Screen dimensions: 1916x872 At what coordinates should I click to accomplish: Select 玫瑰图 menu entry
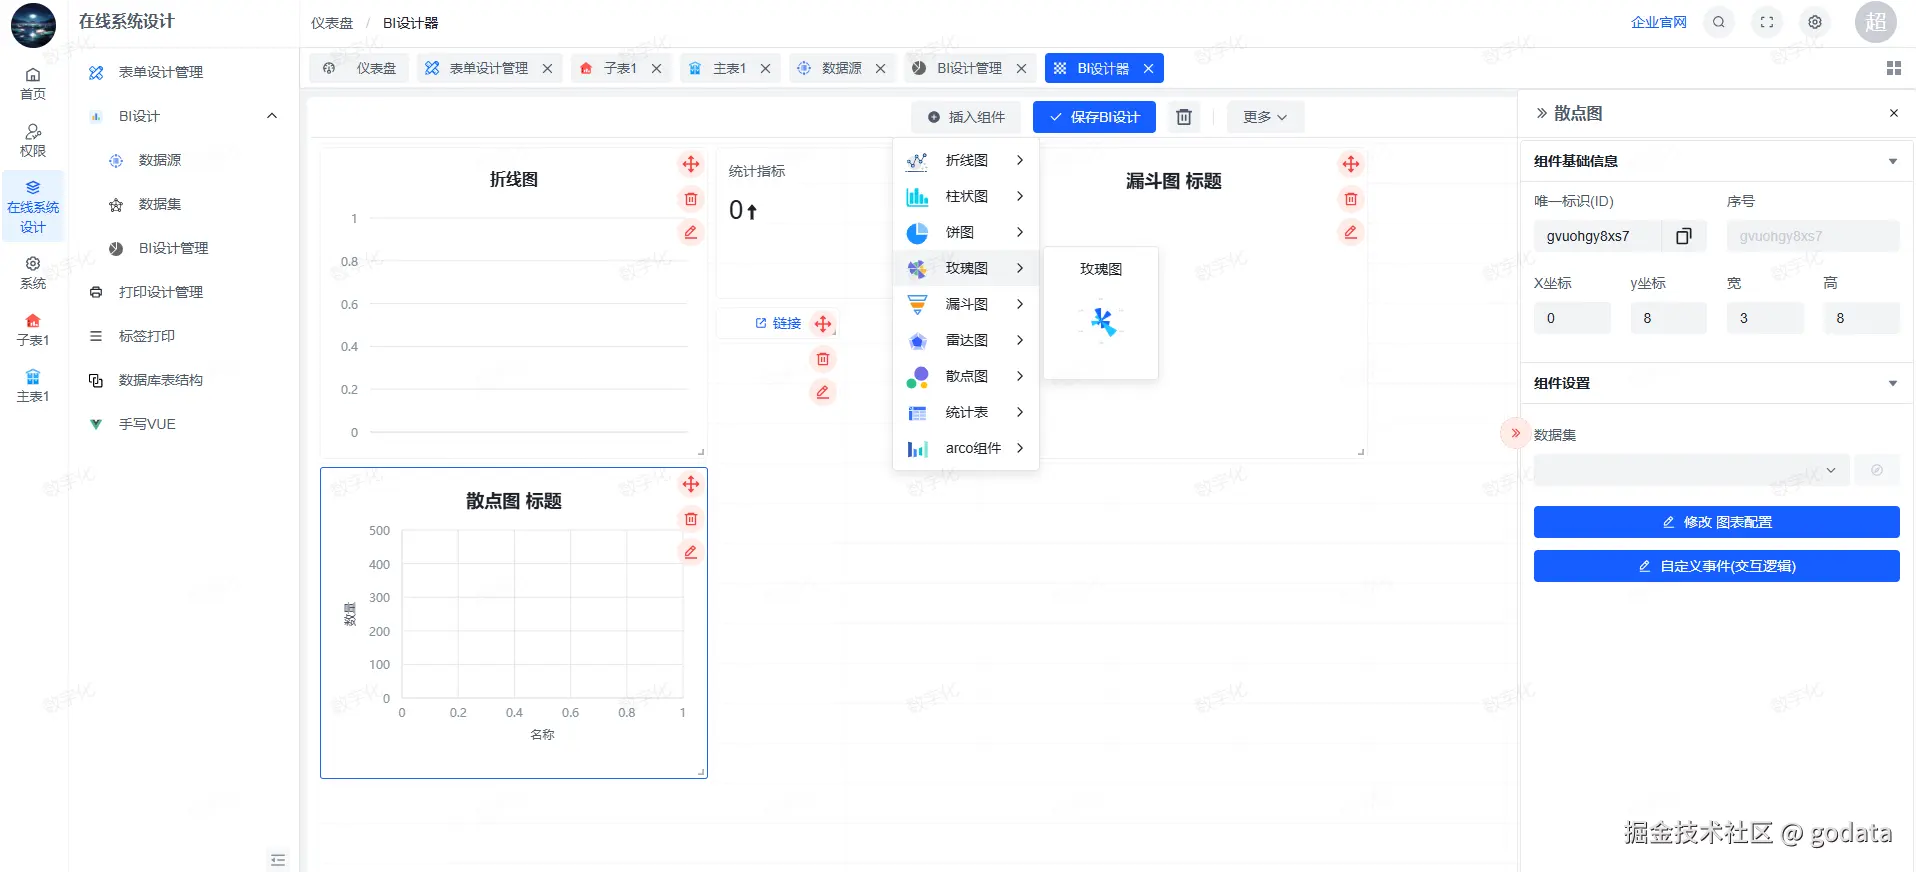966,268
